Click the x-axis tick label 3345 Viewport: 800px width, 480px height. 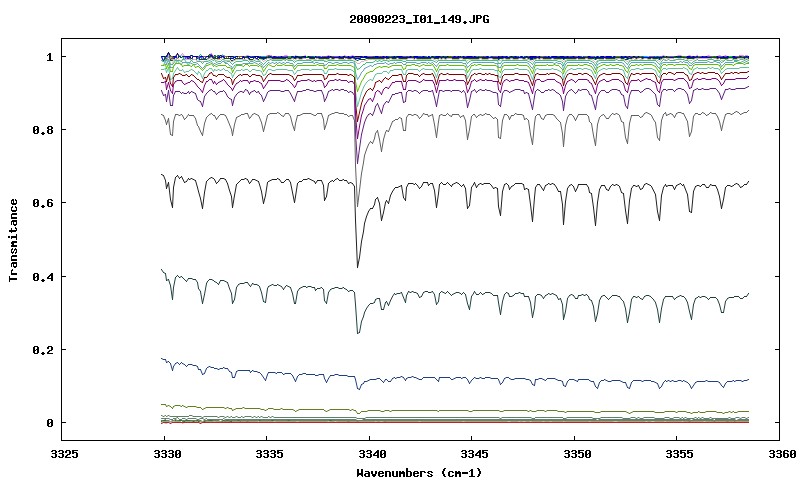(472, 454)
